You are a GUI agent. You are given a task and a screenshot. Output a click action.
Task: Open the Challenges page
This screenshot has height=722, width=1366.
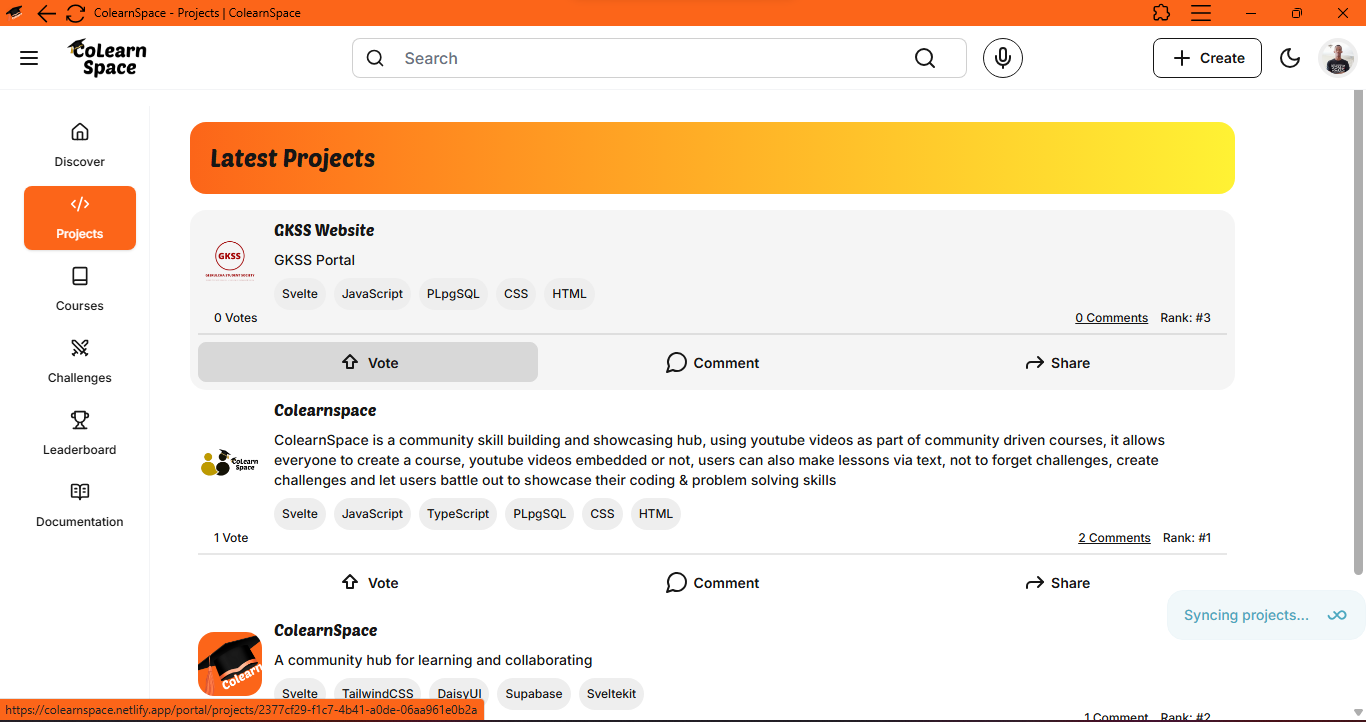coord(80,361)
